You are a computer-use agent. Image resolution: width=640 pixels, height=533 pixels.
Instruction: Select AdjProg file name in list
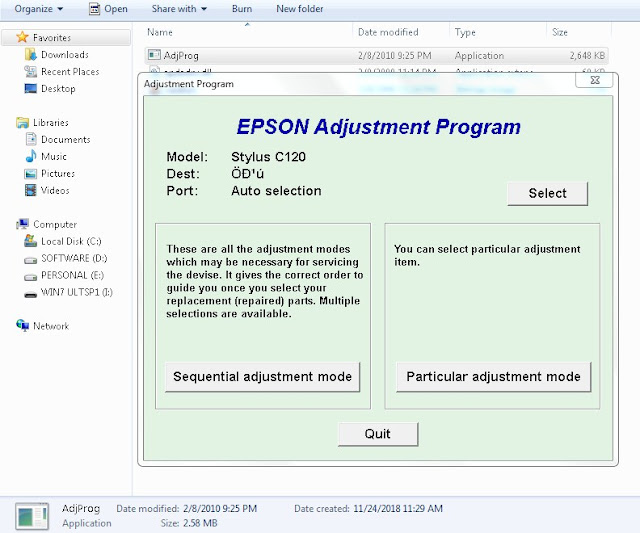point(181,56)
